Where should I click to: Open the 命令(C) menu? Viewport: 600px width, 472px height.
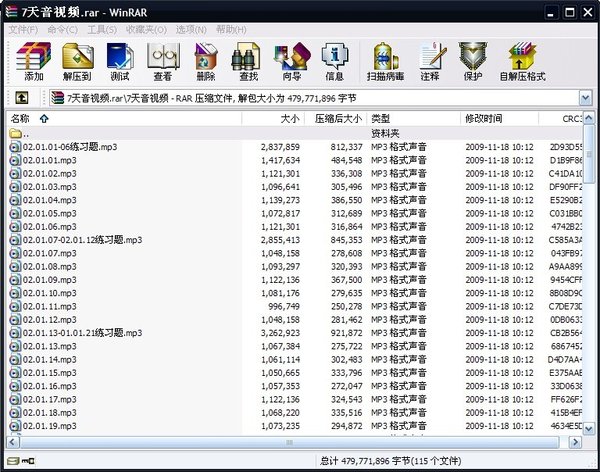pos(62,29)
